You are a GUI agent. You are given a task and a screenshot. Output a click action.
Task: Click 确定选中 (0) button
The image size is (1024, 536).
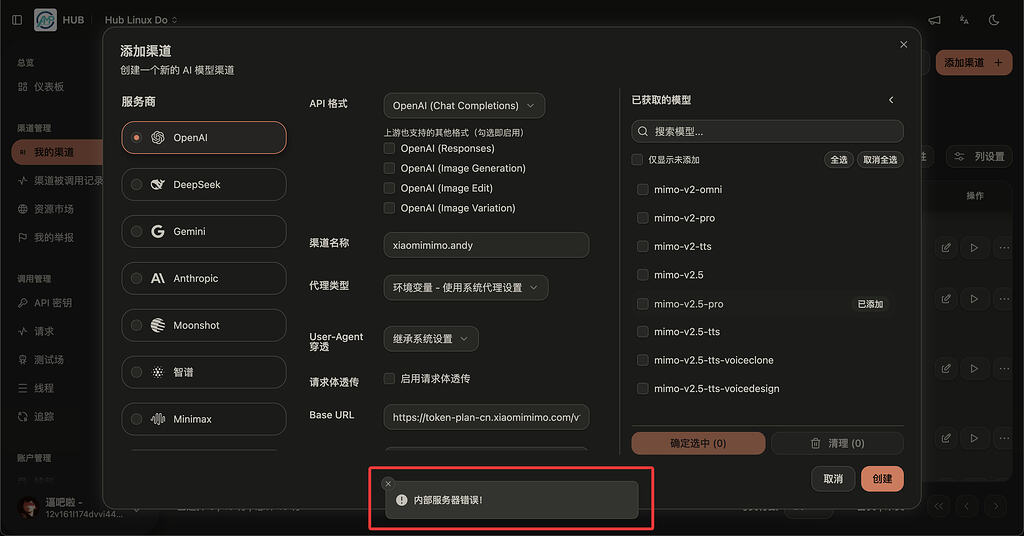click(698, 443)
